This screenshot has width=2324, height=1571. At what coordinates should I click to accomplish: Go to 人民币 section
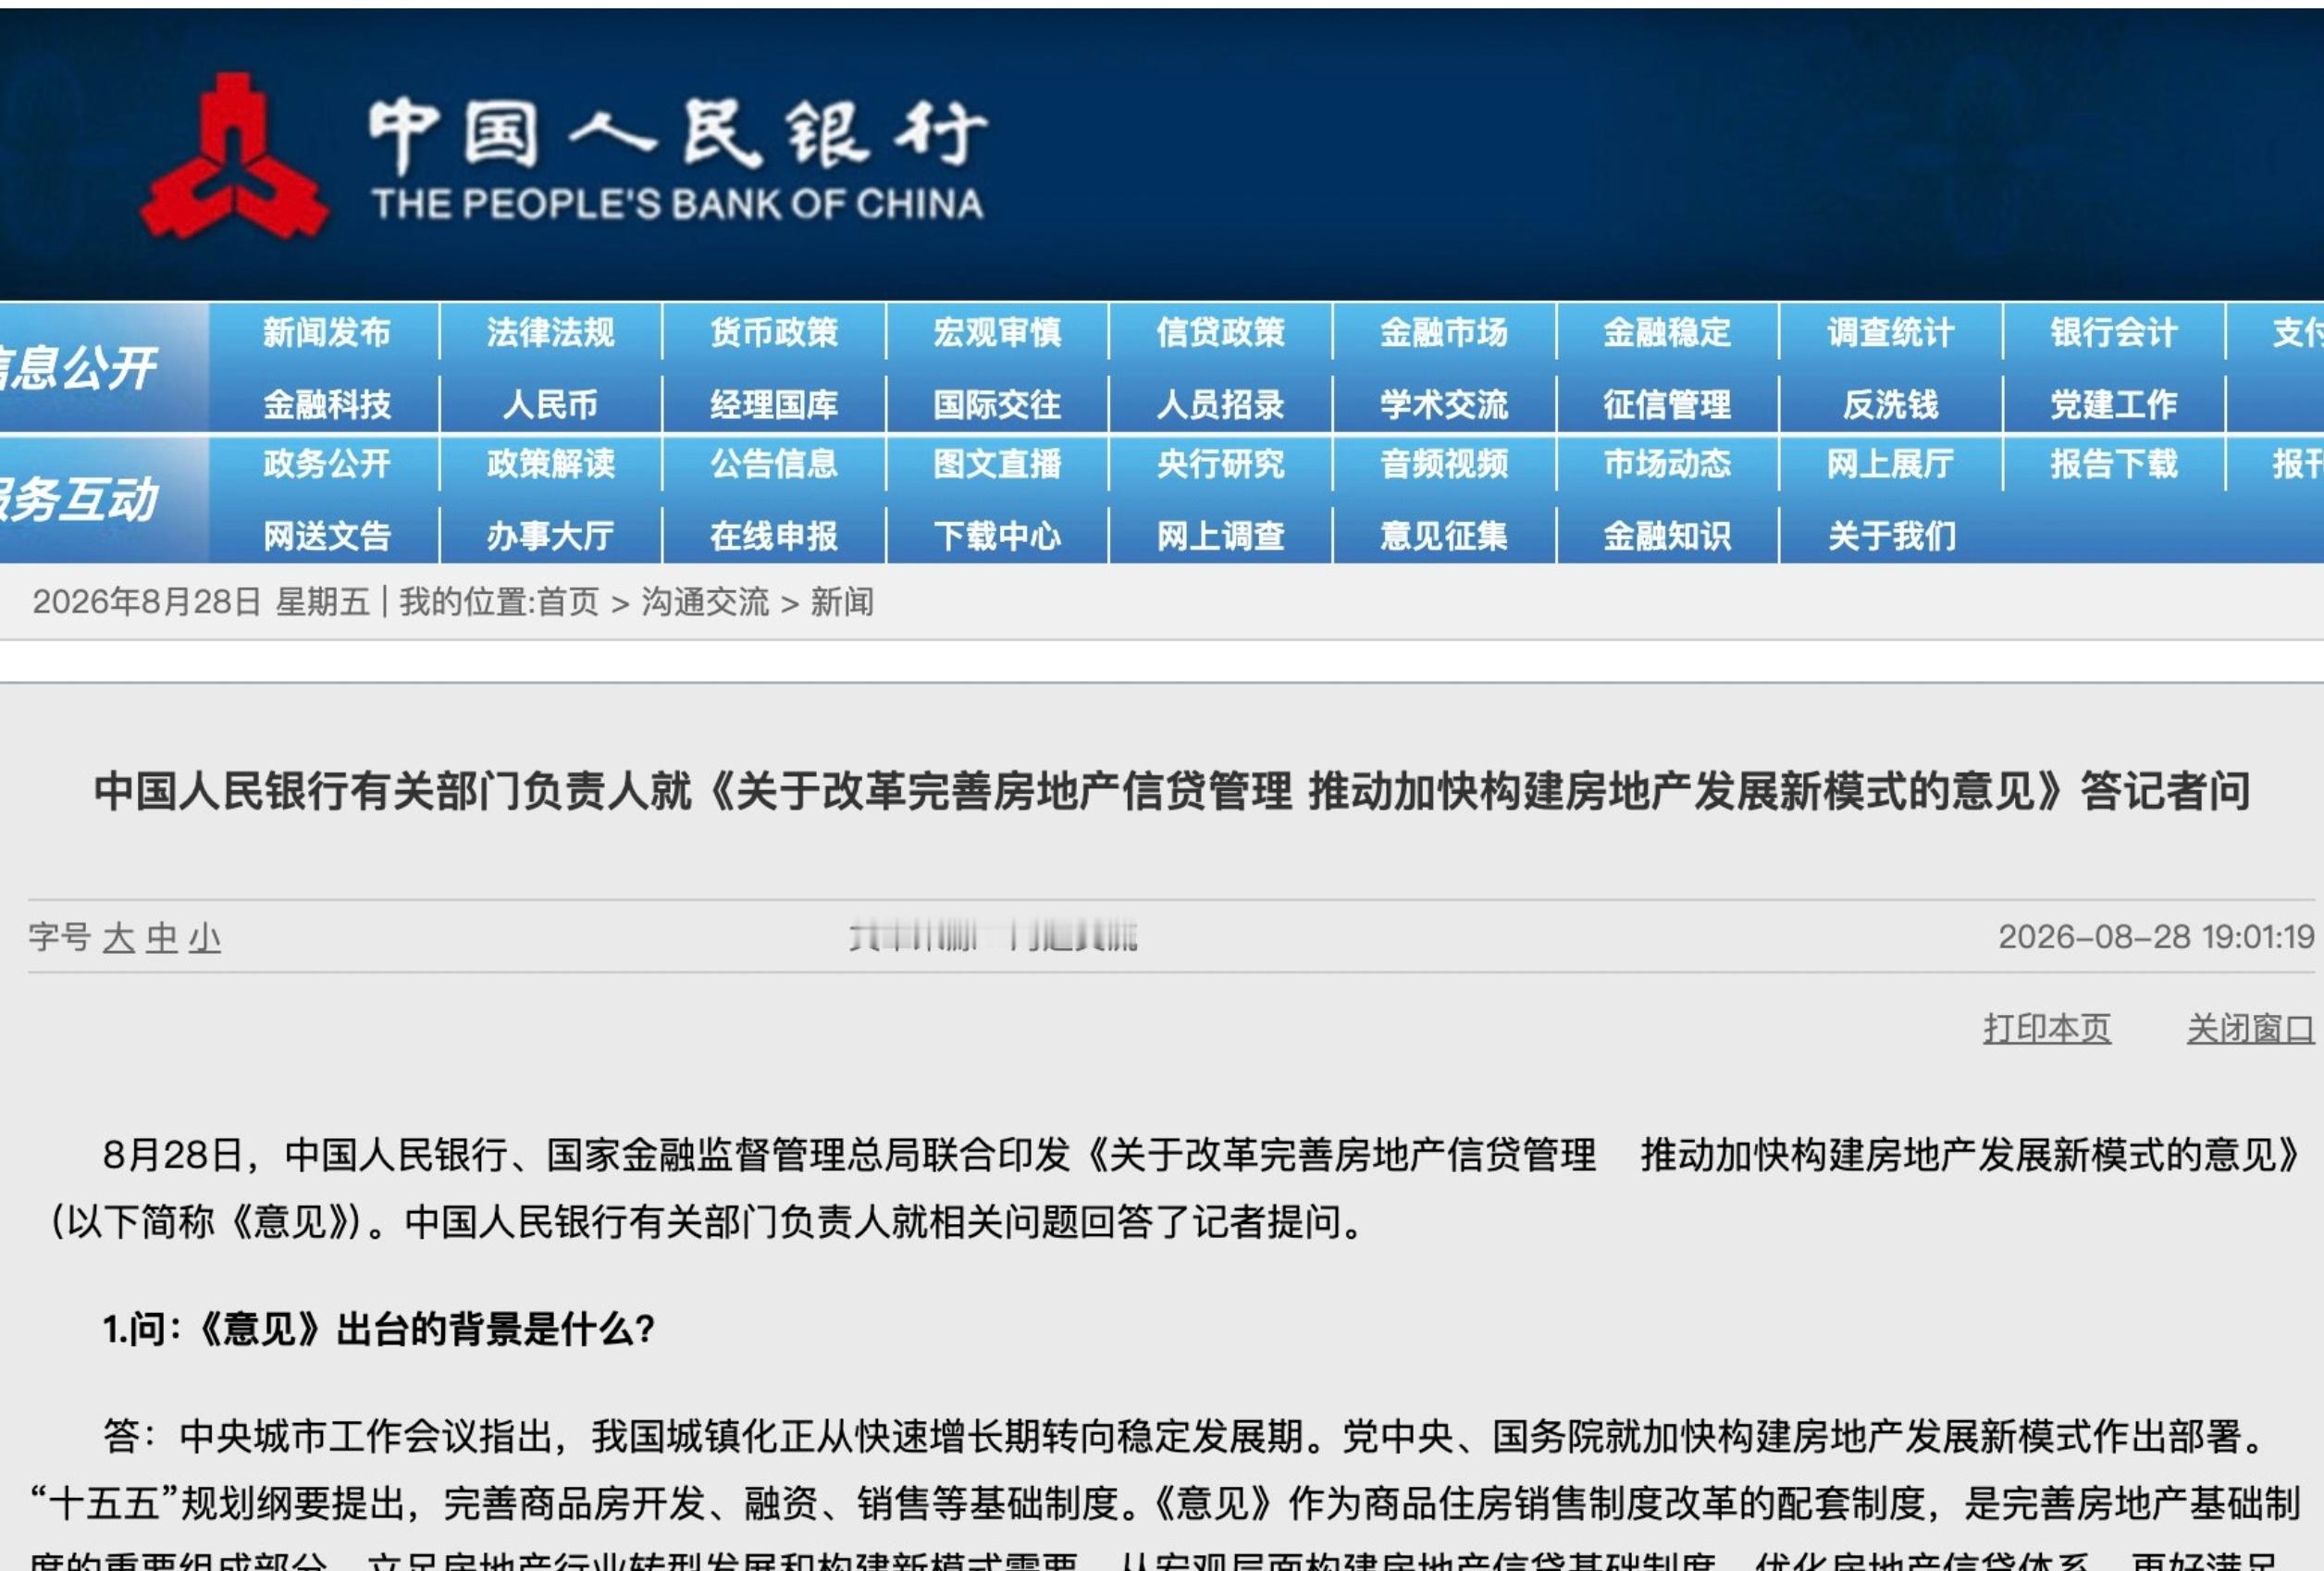click(550, 404)
